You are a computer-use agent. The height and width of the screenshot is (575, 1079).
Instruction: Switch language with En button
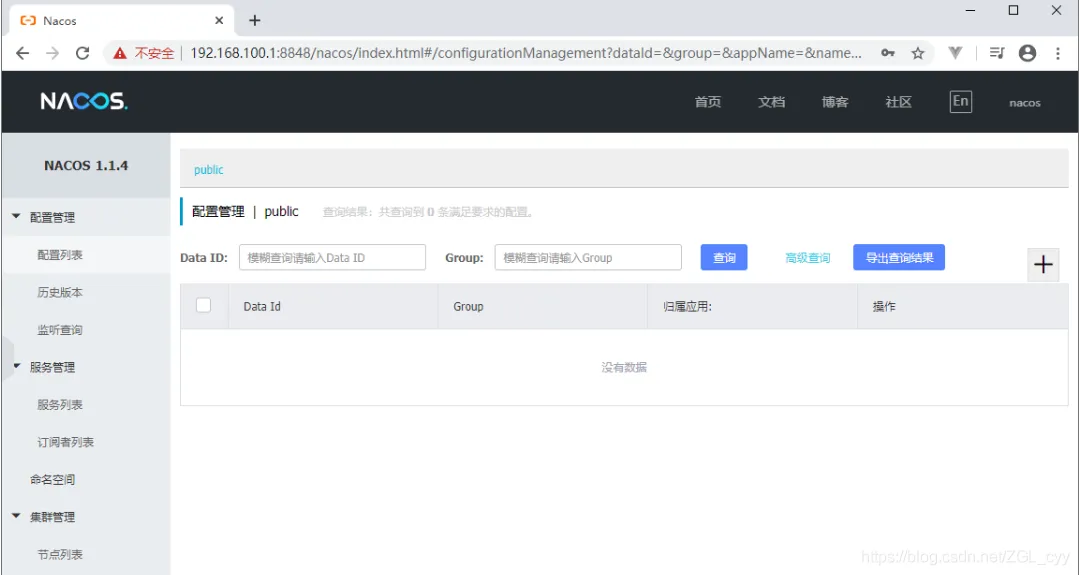(x=961, y=102)
